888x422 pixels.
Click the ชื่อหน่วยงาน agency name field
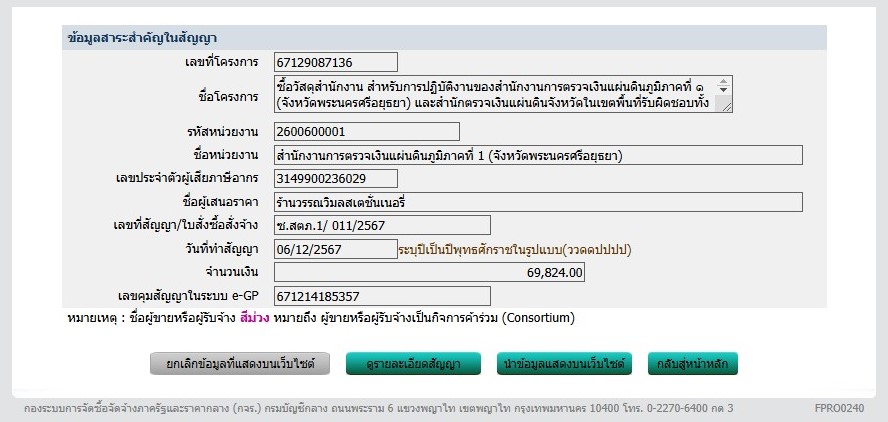coord(538,155)
